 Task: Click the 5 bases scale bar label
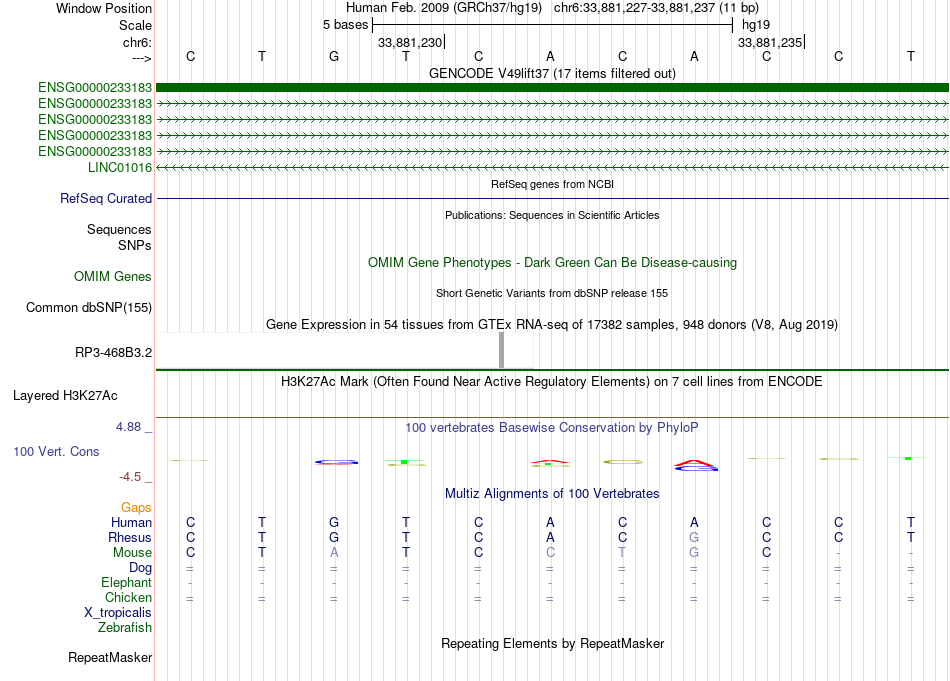click(x=345, y=25)
